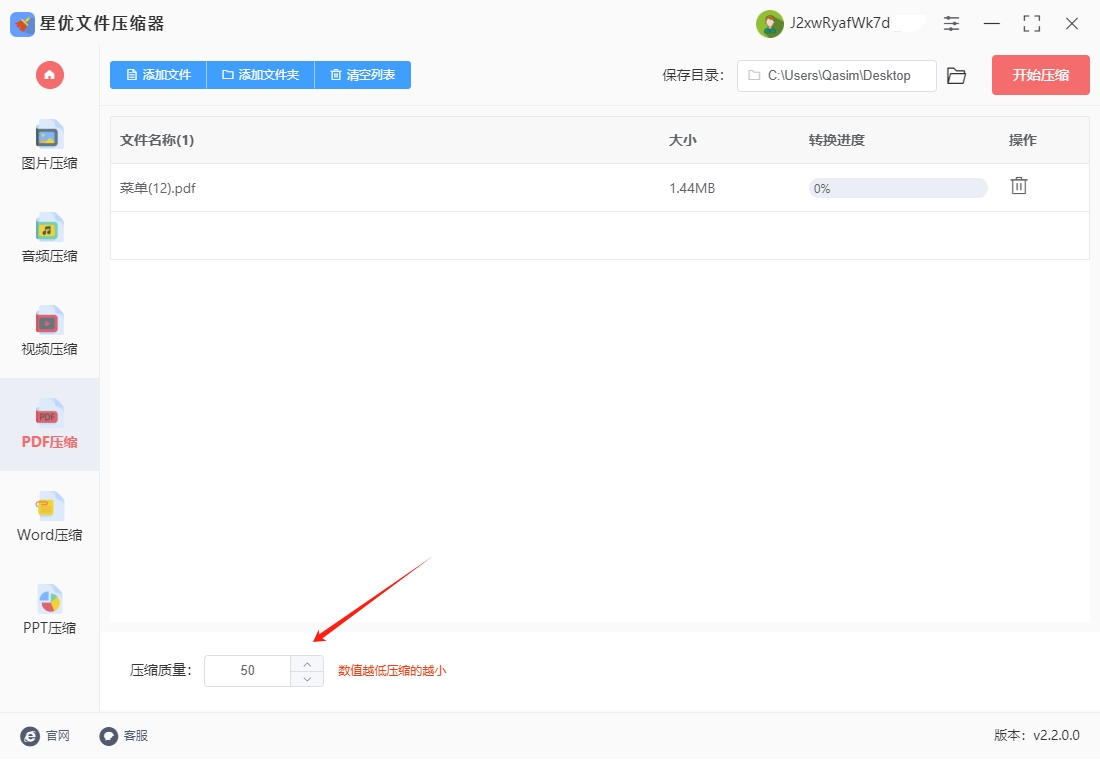Click the 0% conversion progress bar
Image resolution: width=1100 pixels, height=760 pixels.
coord(898,188)
